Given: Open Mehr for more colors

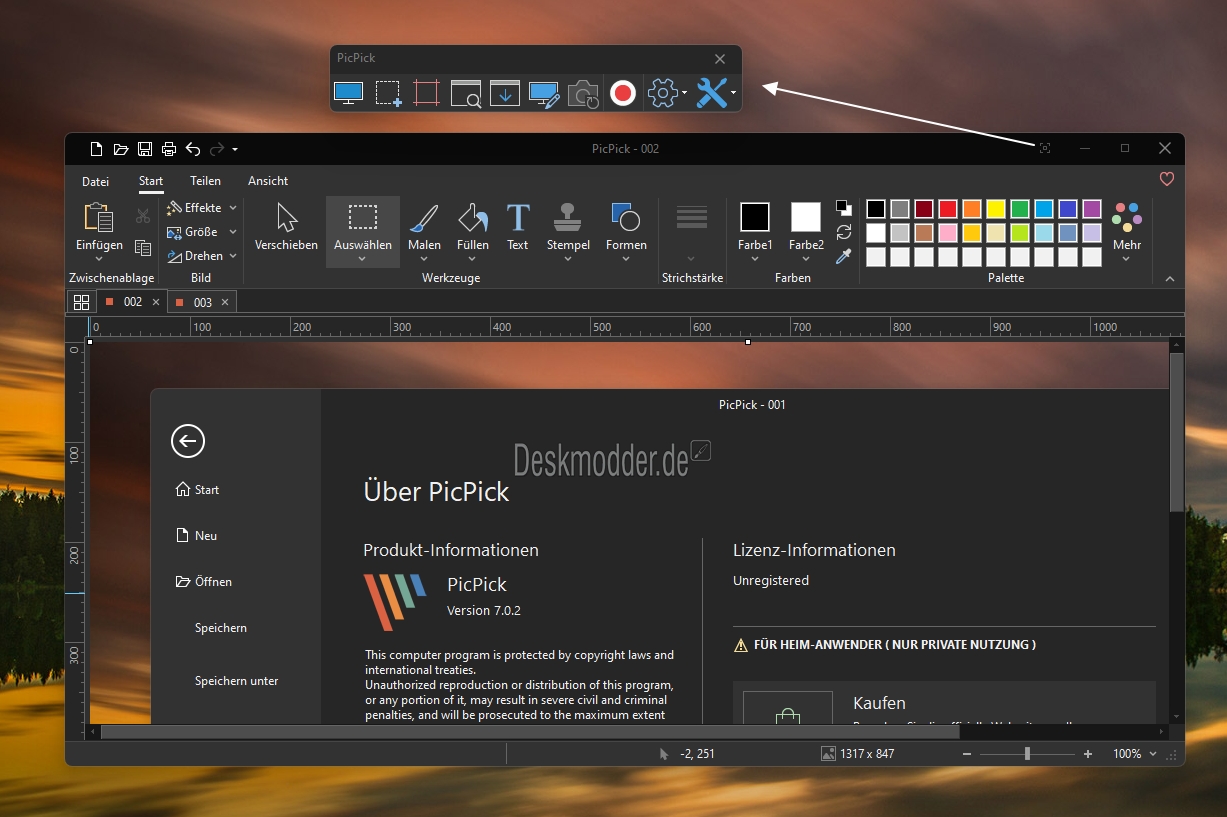Looking at the screenshot, I should pyautogui.click(x=1127, y=231).
